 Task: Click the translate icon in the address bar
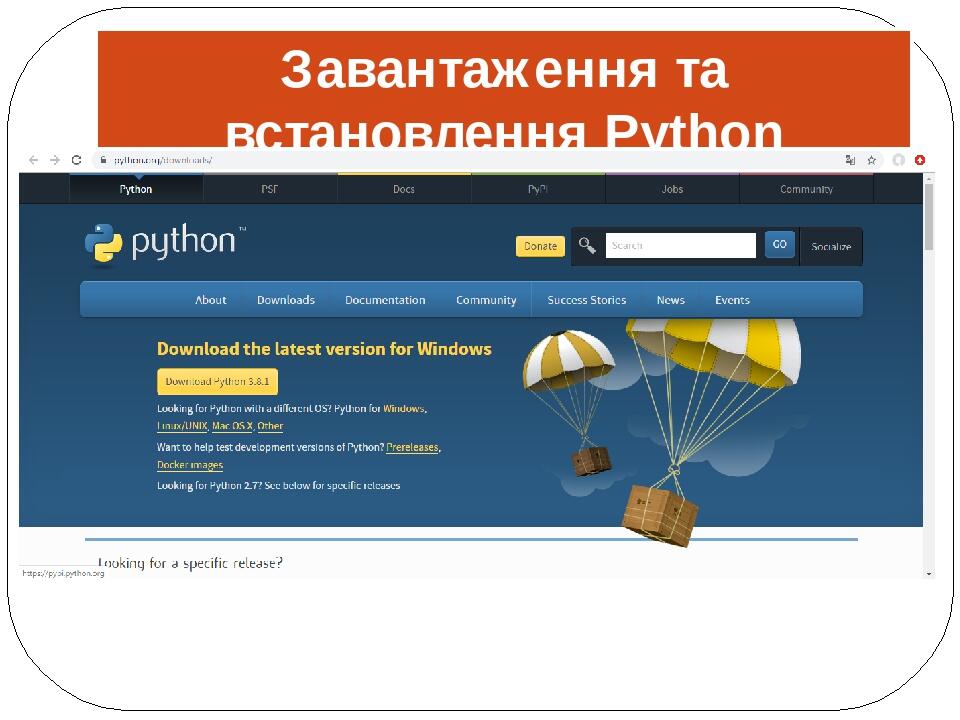[x=849, y=159]
